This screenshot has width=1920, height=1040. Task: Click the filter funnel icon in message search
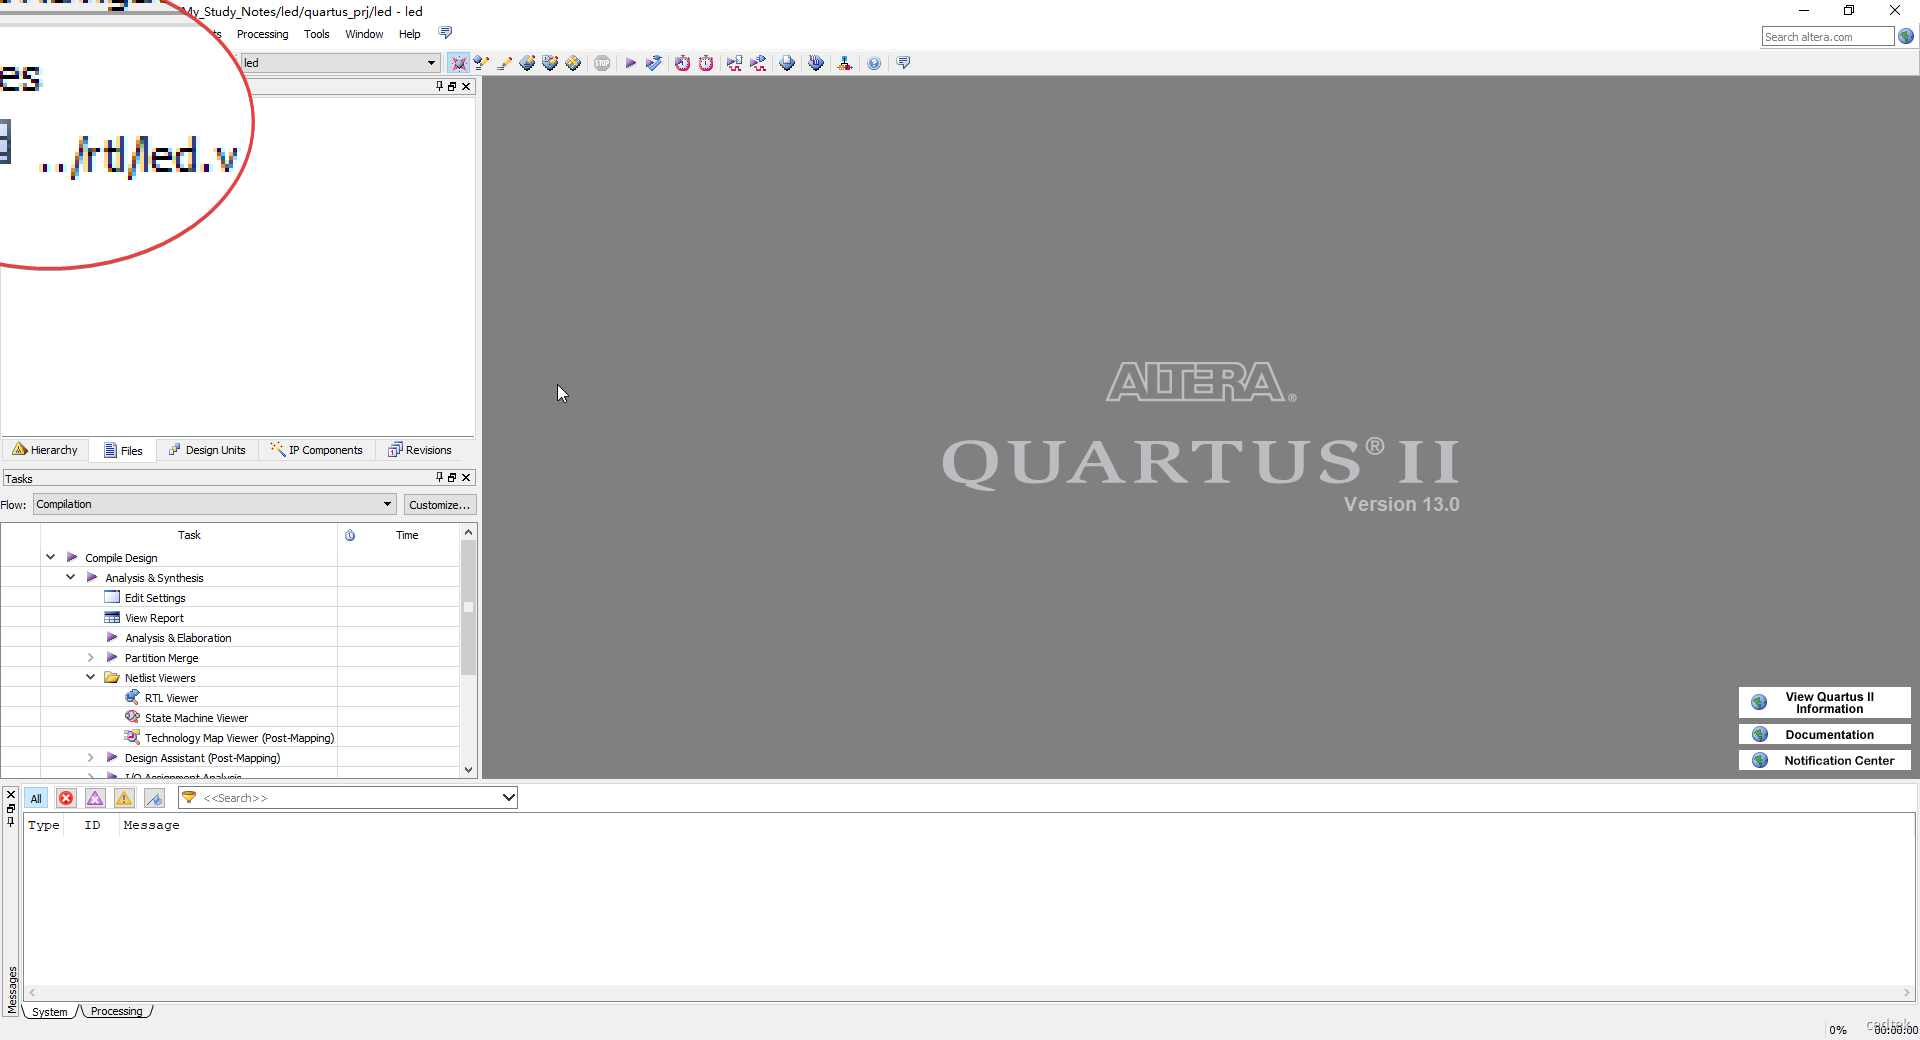[x=189, y=797]
